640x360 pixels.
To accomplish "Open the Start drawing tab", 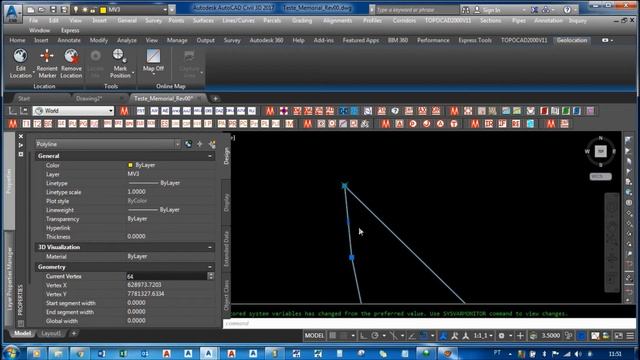I will pyautogui.click(x=24, y=98).
